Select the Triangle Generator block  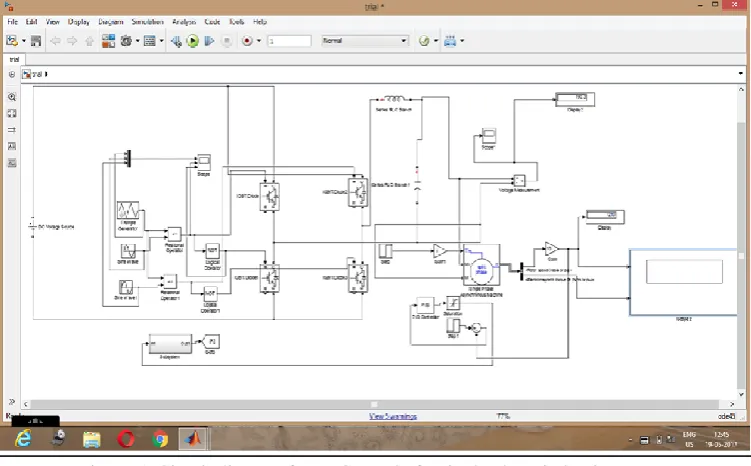point(128,210)
